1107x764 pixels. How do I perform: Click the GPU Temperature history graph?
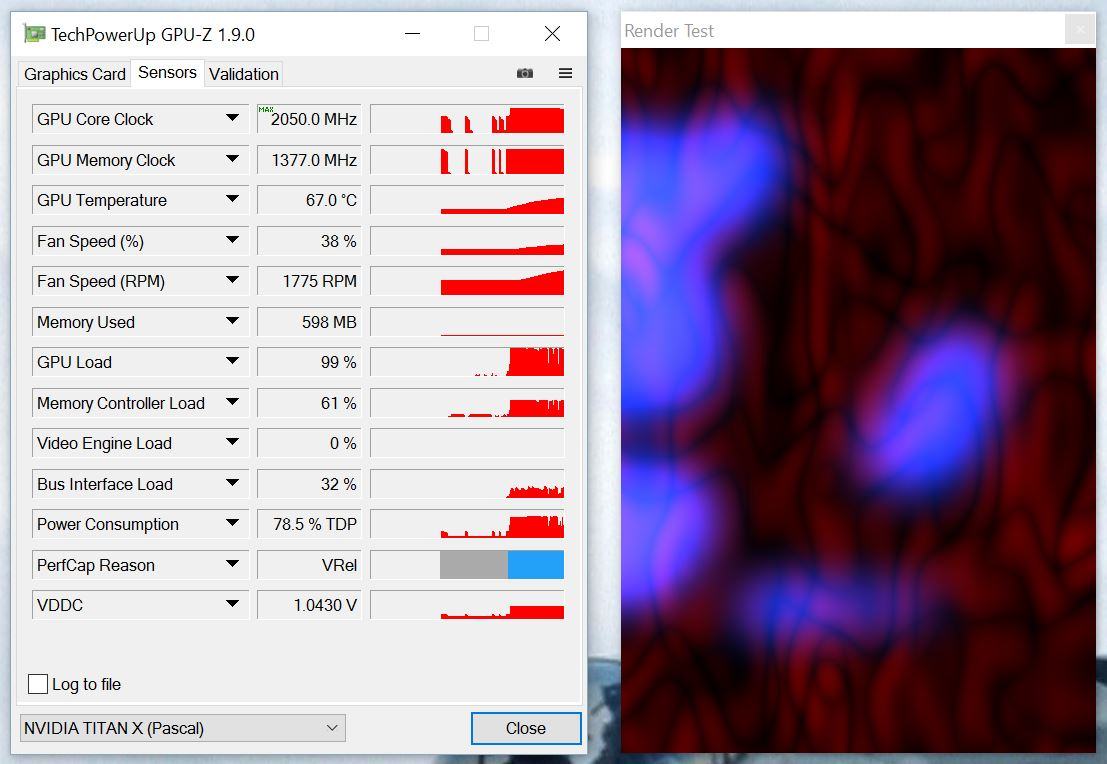(x=467, y=200)
